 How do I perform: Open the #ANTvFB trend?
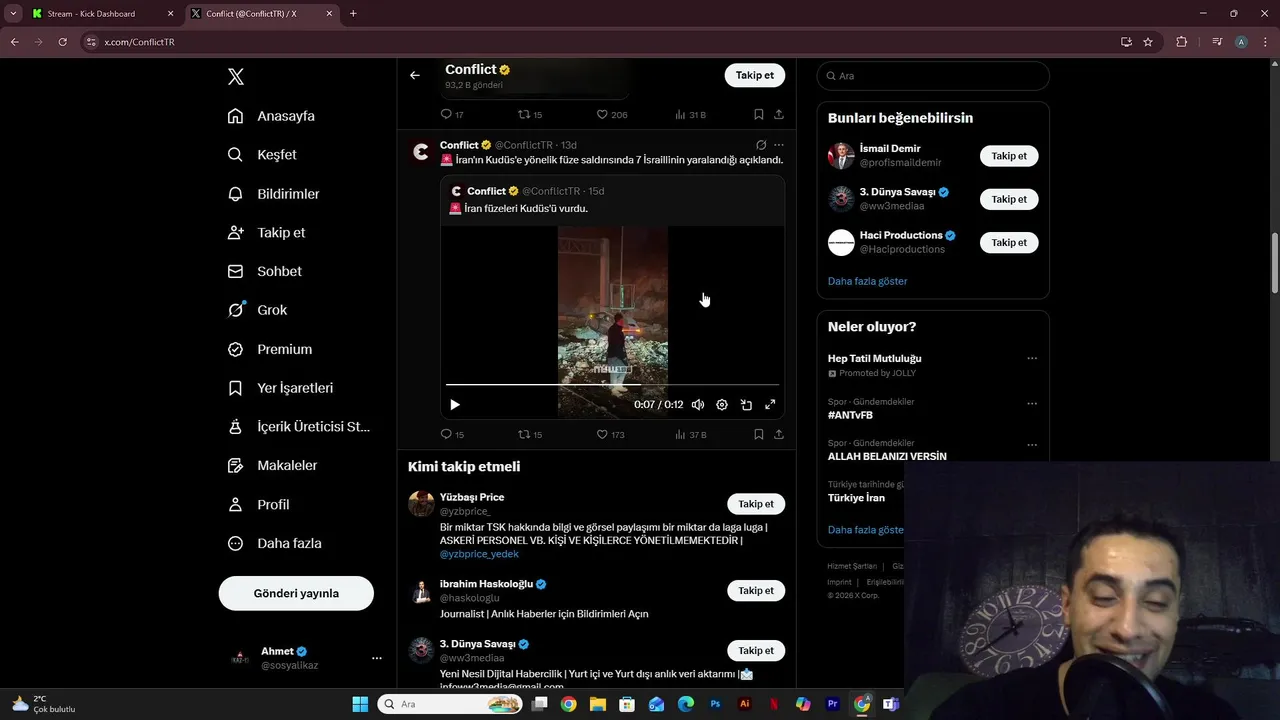click(x=850, y=415)
